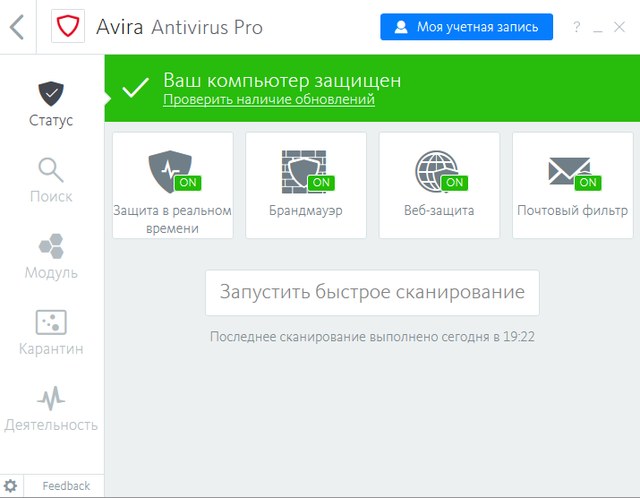Open the Почтовый фильтр envelope tile
The width and height of the screenshot is (640, 498).
coord(572,185)
